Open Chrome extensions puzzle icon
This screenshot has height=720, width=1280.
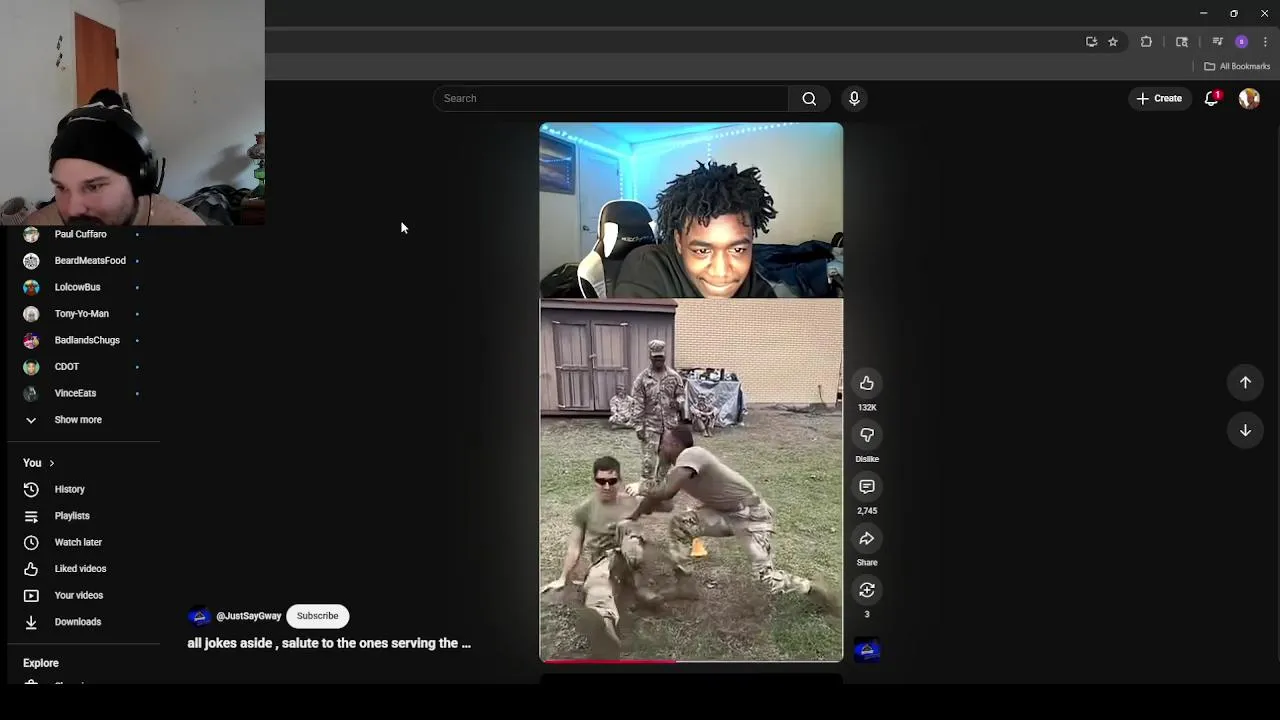point(1146,42)
